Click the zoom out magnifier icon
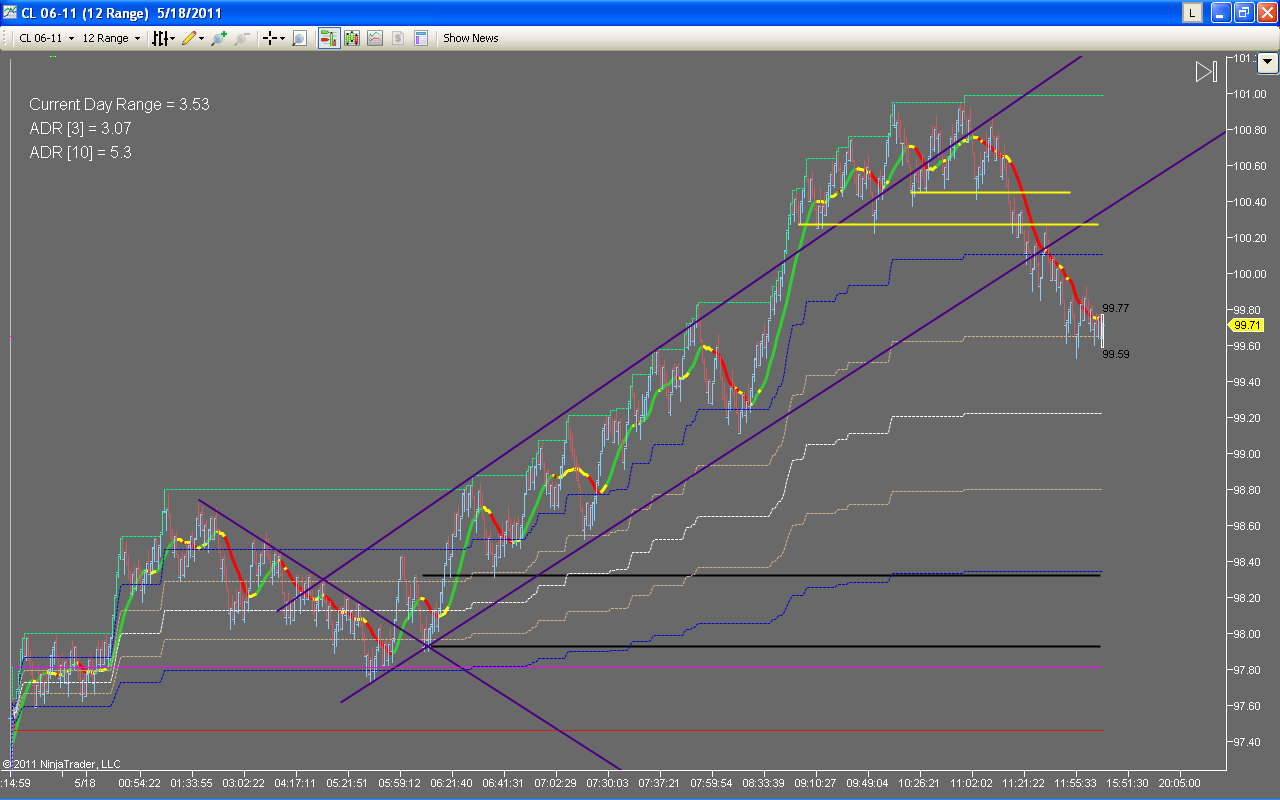 click(242, 38)
